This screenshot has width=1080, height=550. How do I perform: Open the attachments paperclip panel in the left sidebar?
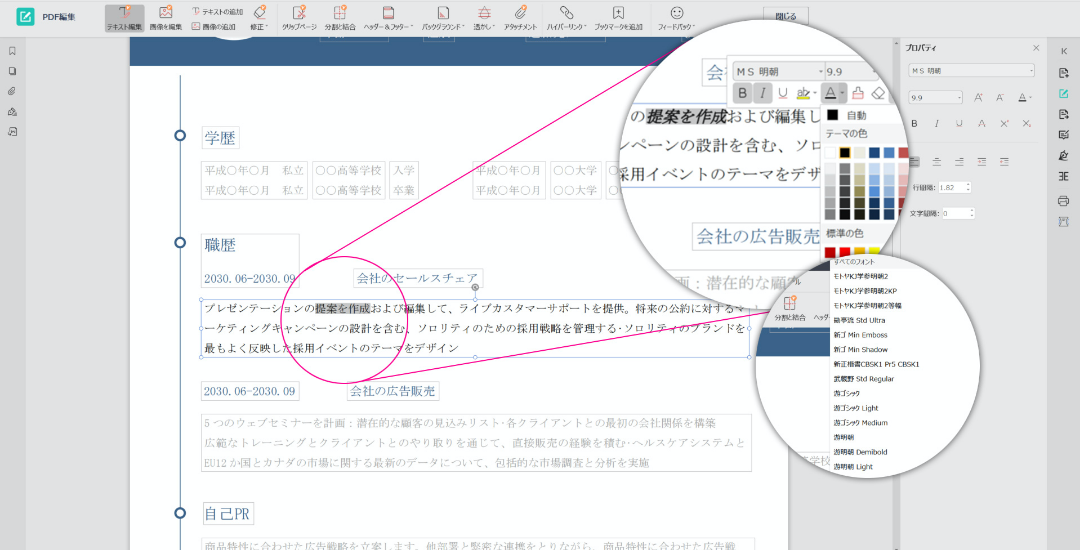tap(12, 91)
